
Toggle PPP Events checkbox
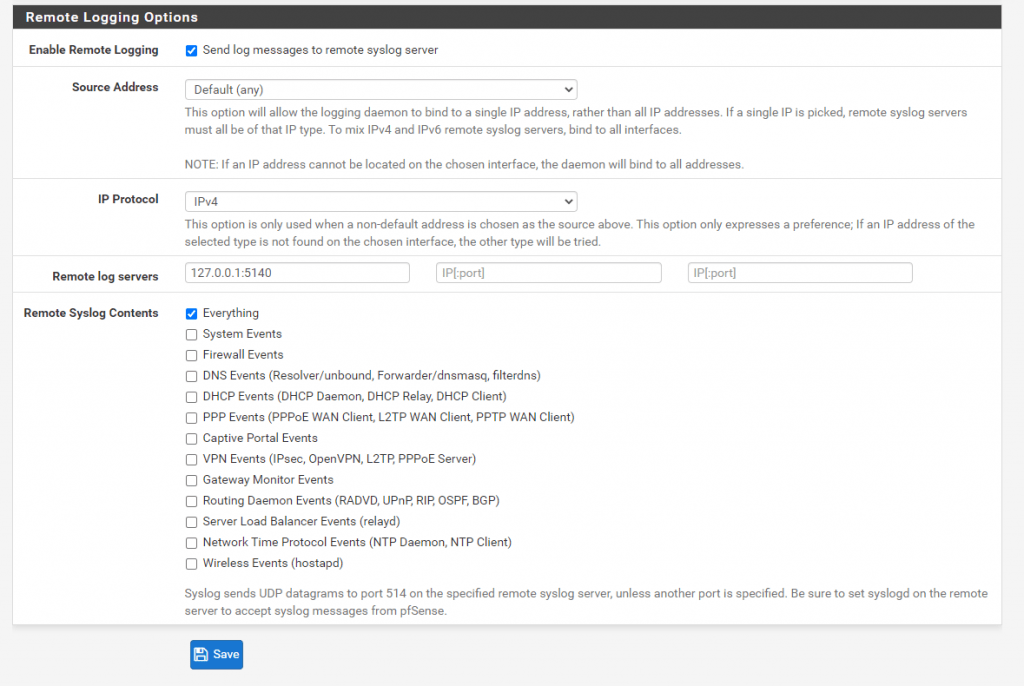(191, 418)
